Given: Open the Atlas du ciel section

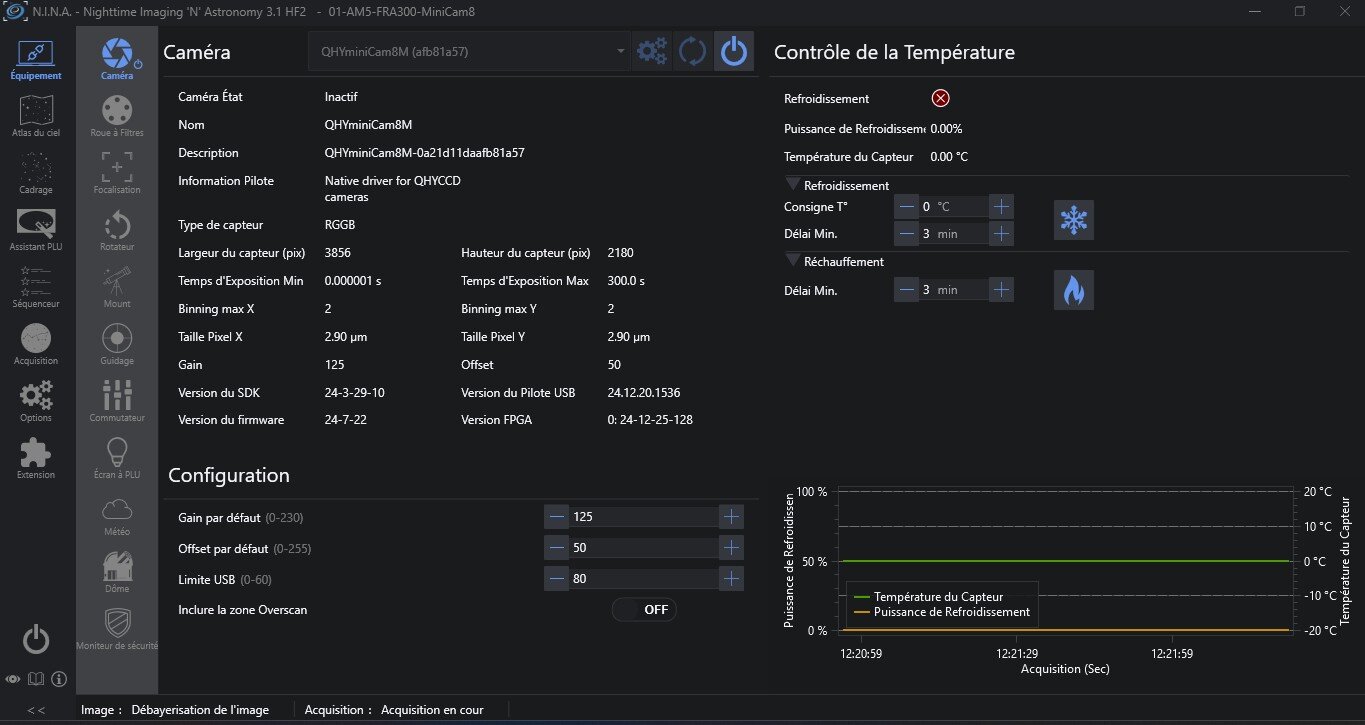Looking at the screenshot, I should pyautogui.click(x=36, y=115).
